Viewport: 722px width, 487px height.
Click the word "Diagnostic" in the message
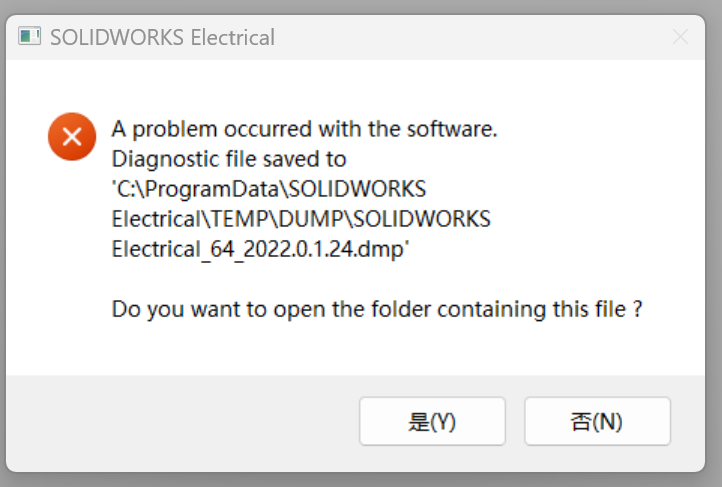pos(158,159)
